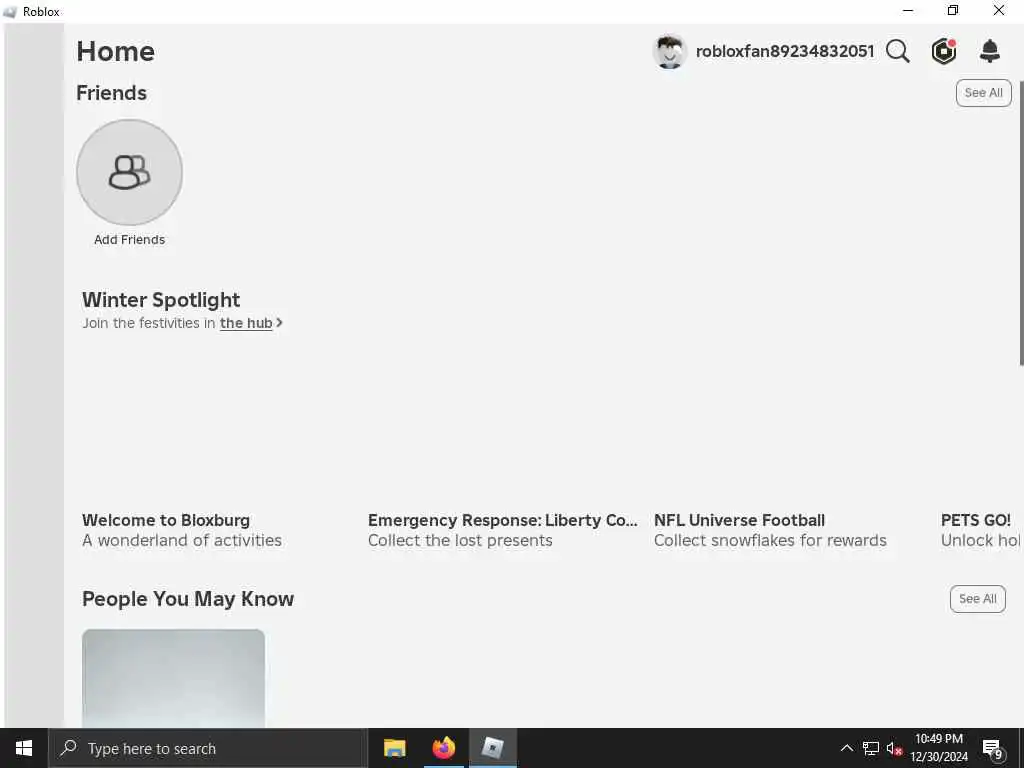Screen dimensions: 1024x768
Task: Open File Explorer from the taskbar
Action: coord(394,748)
